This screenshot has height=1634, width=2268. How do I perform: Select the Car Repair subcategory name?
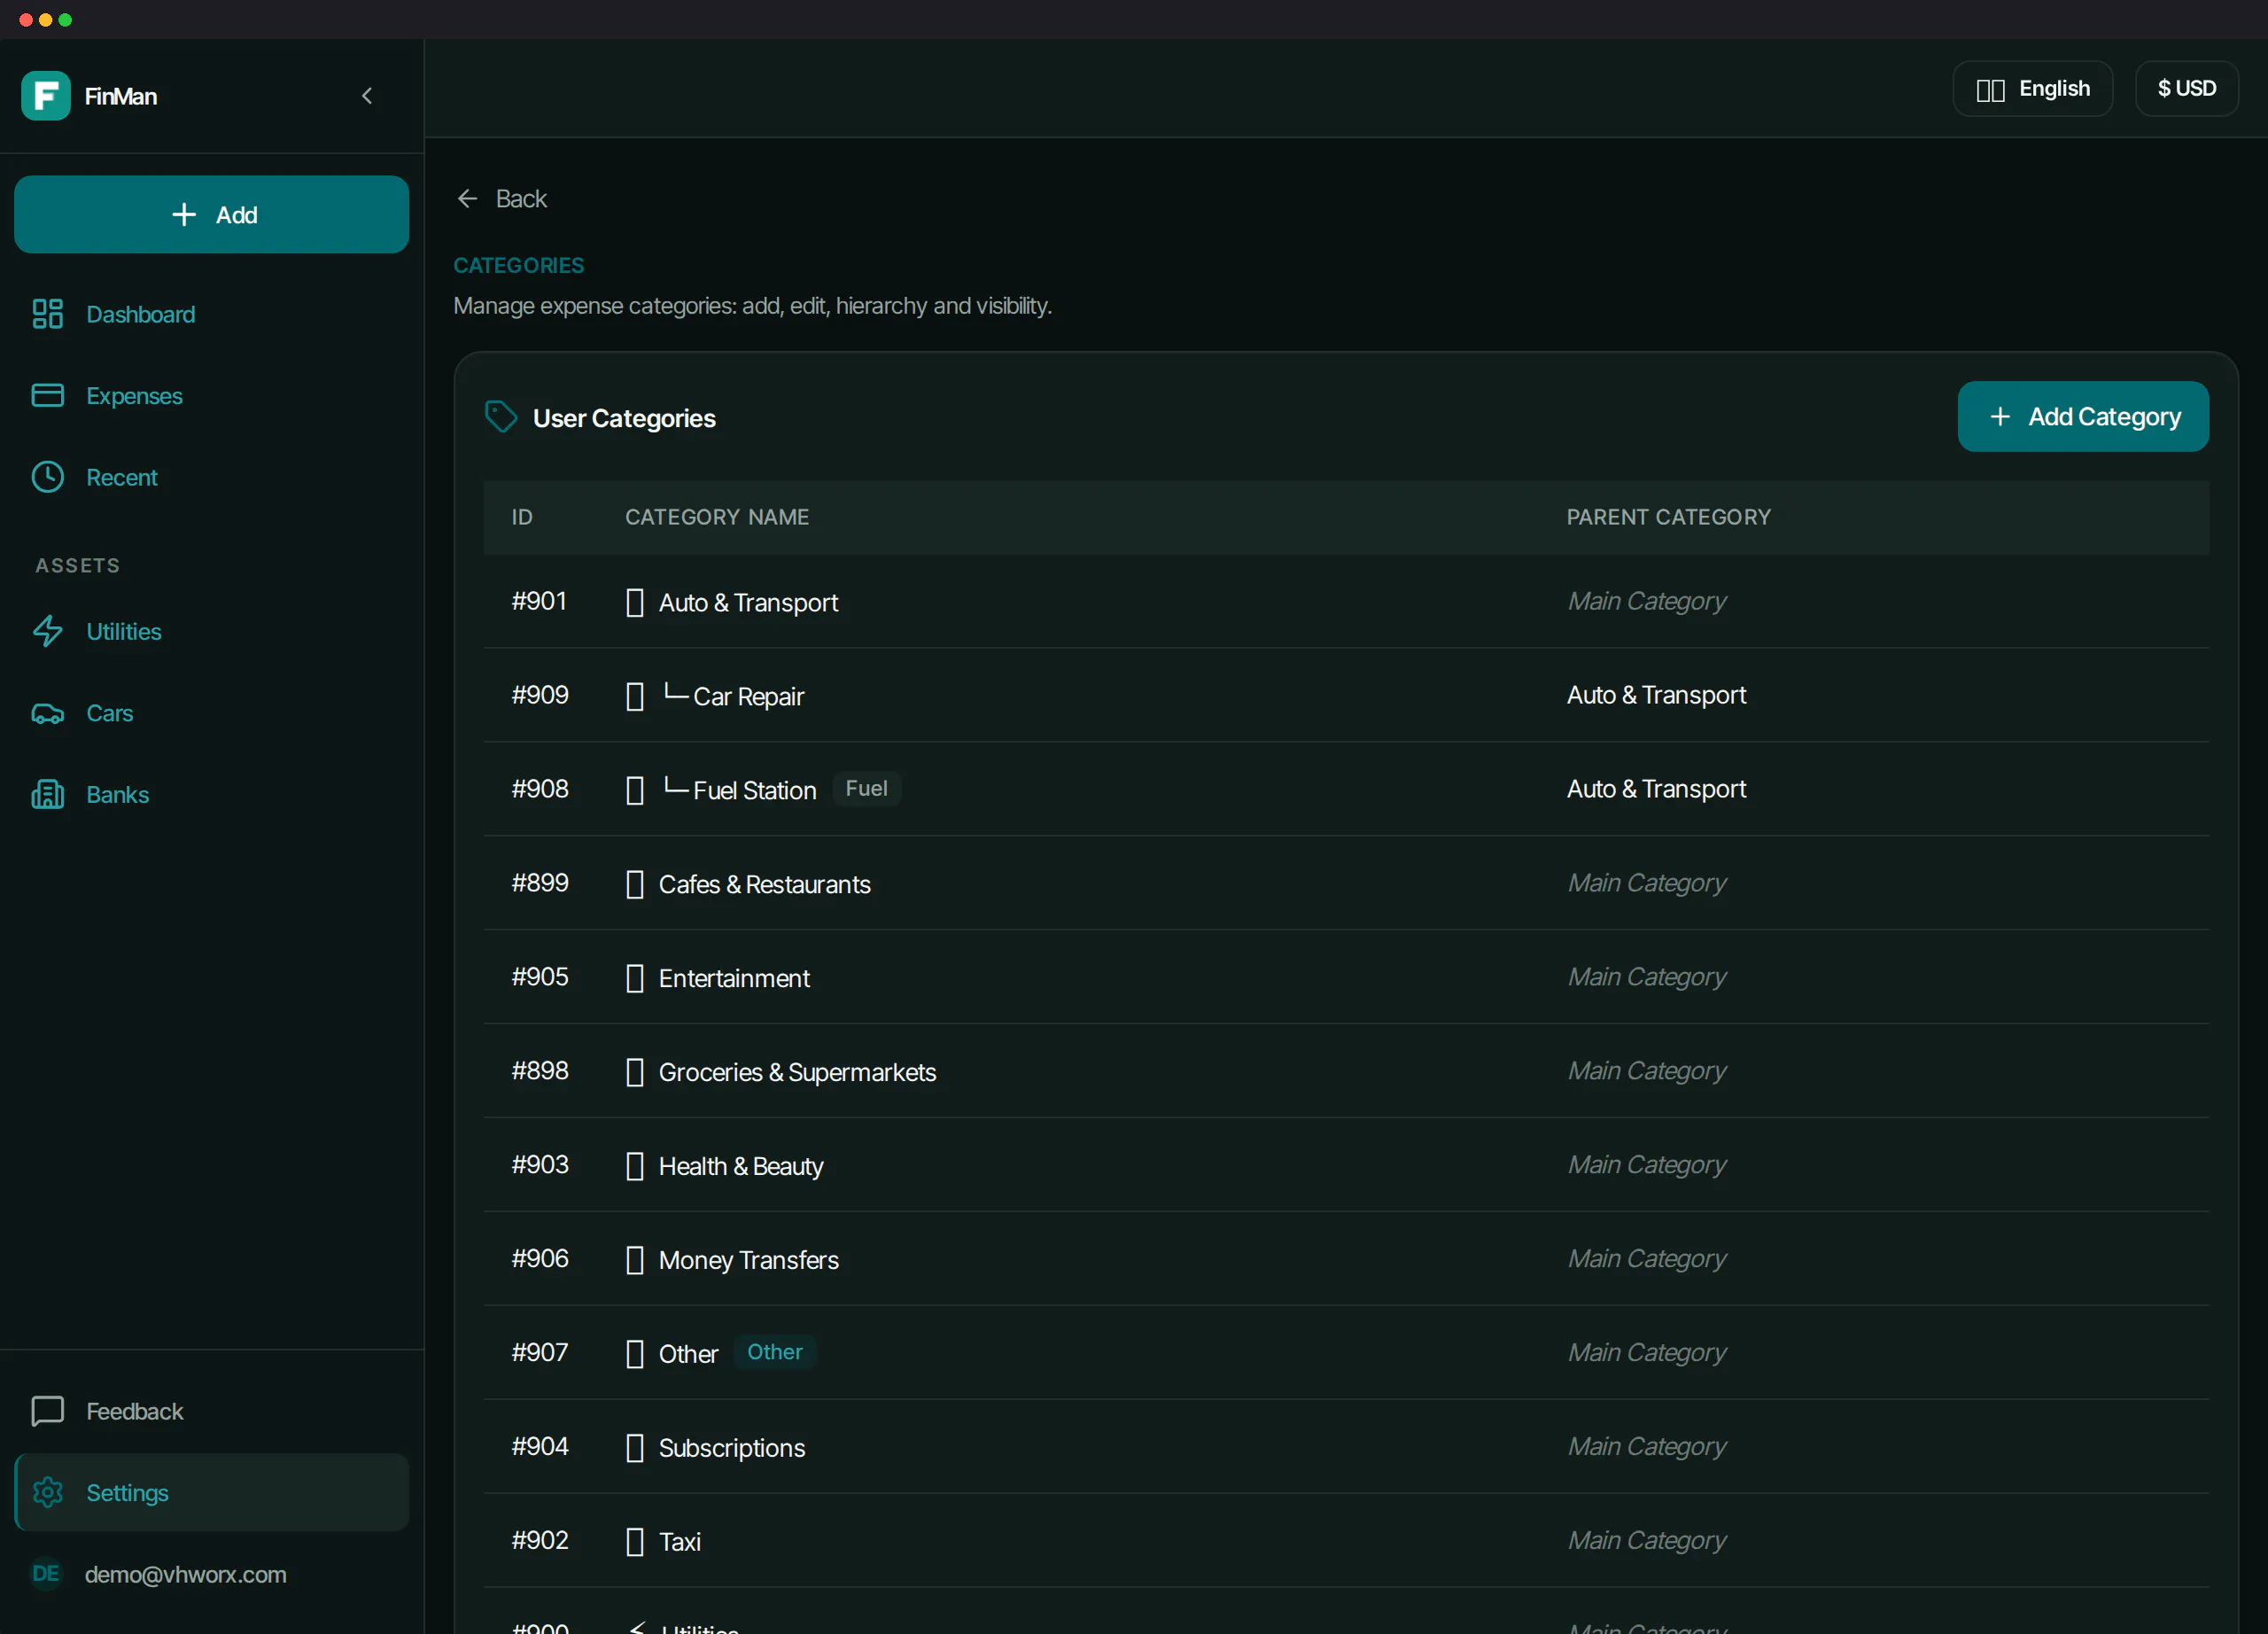(748, 697)
